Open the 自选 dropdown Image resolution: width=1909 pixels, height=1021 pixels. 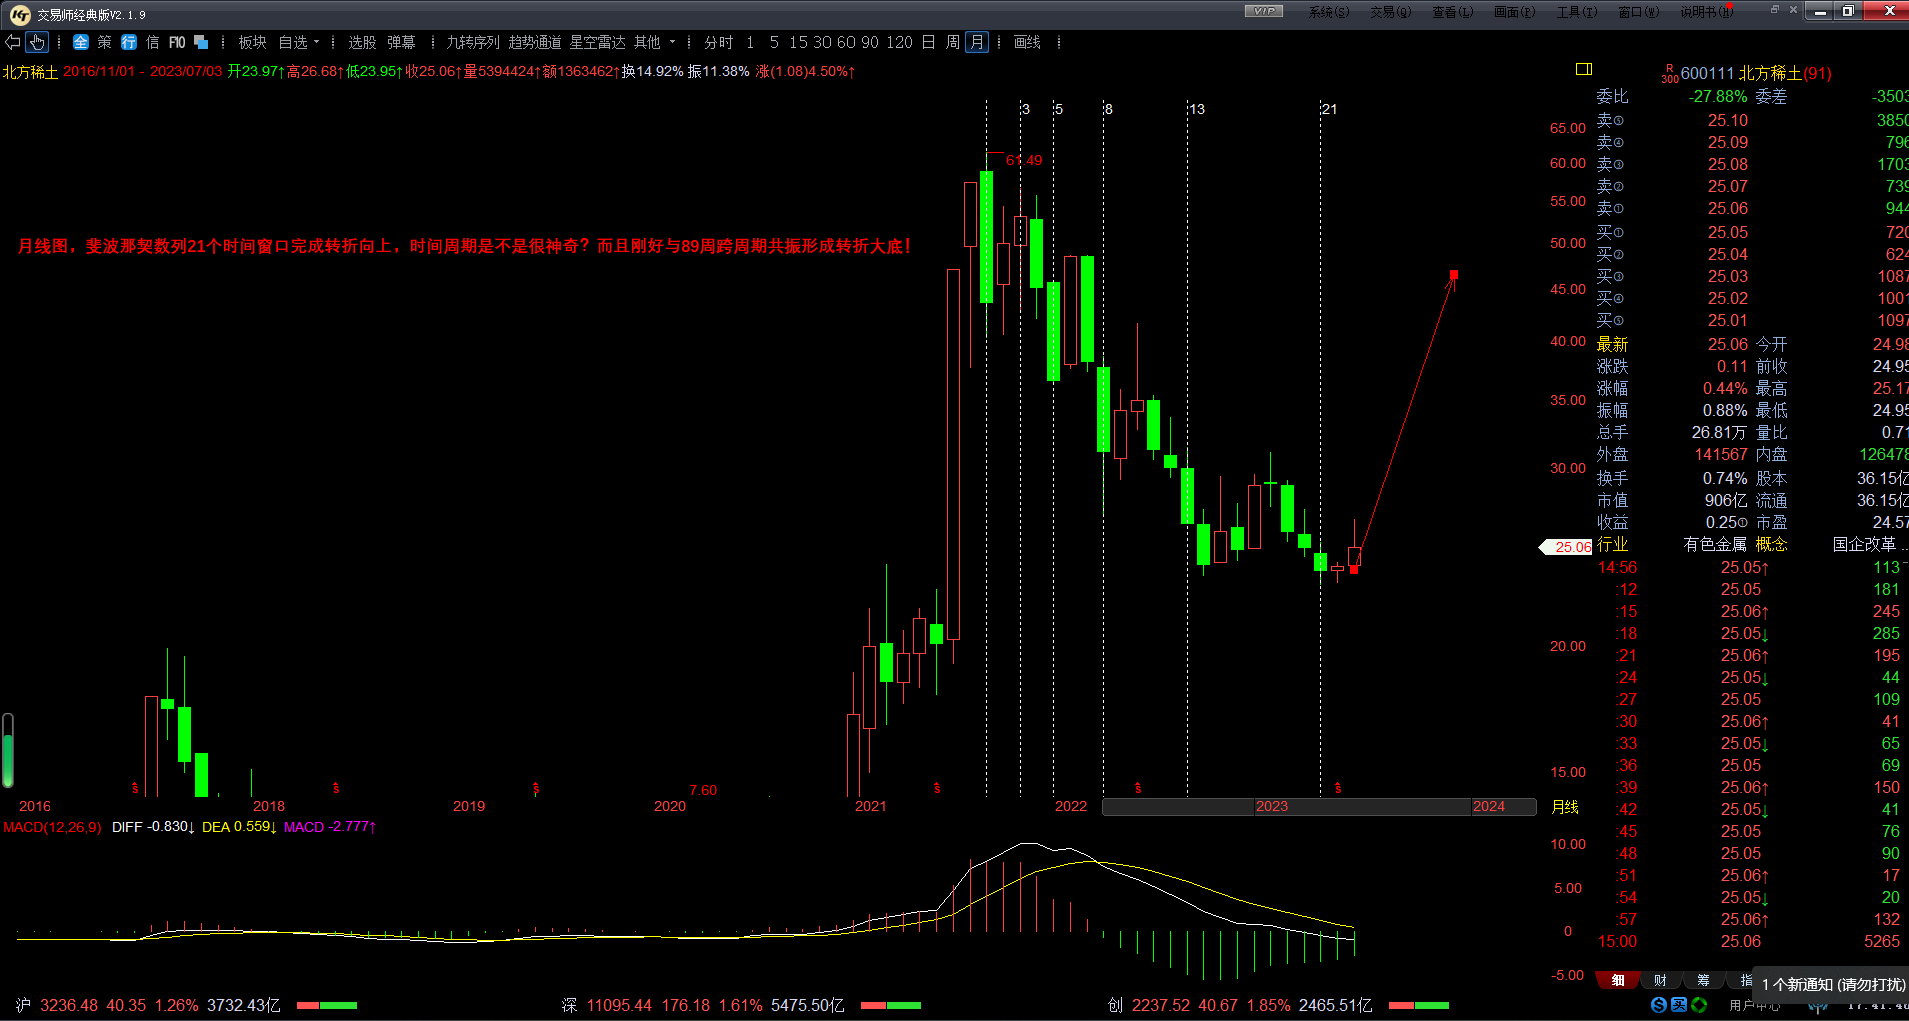pos(299,42)
